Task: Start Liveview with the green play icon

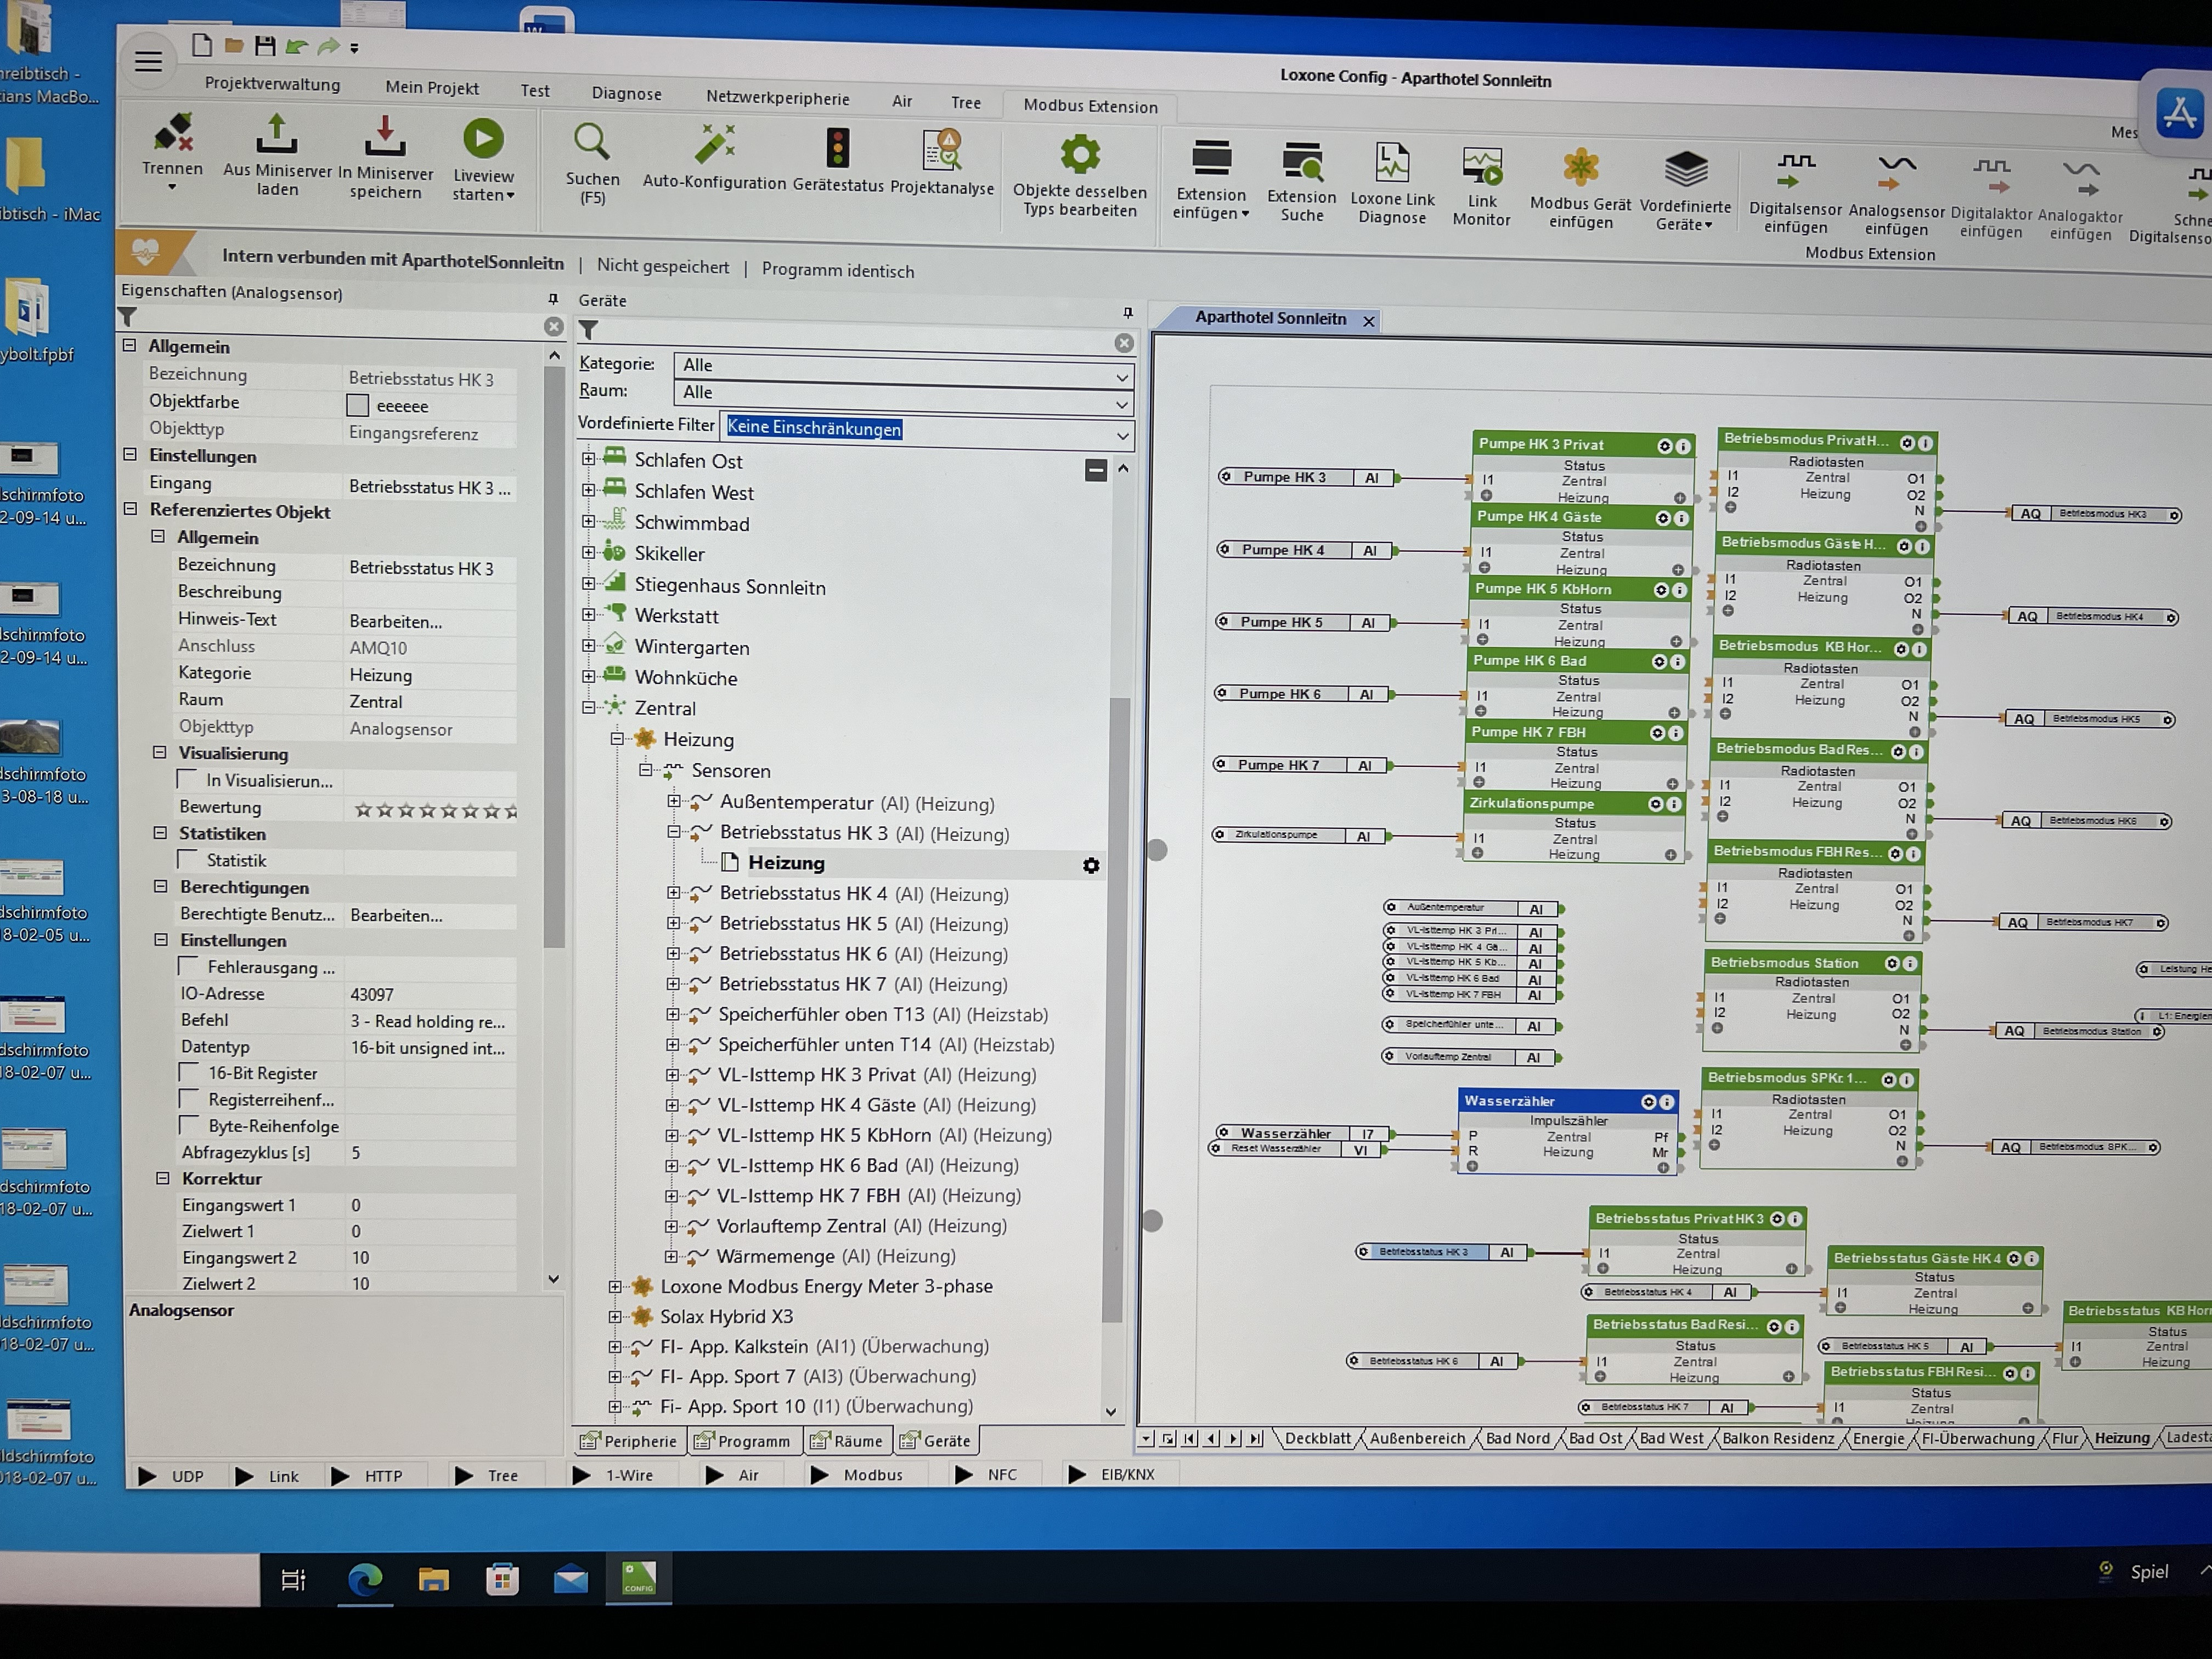Action: [483, 139]
